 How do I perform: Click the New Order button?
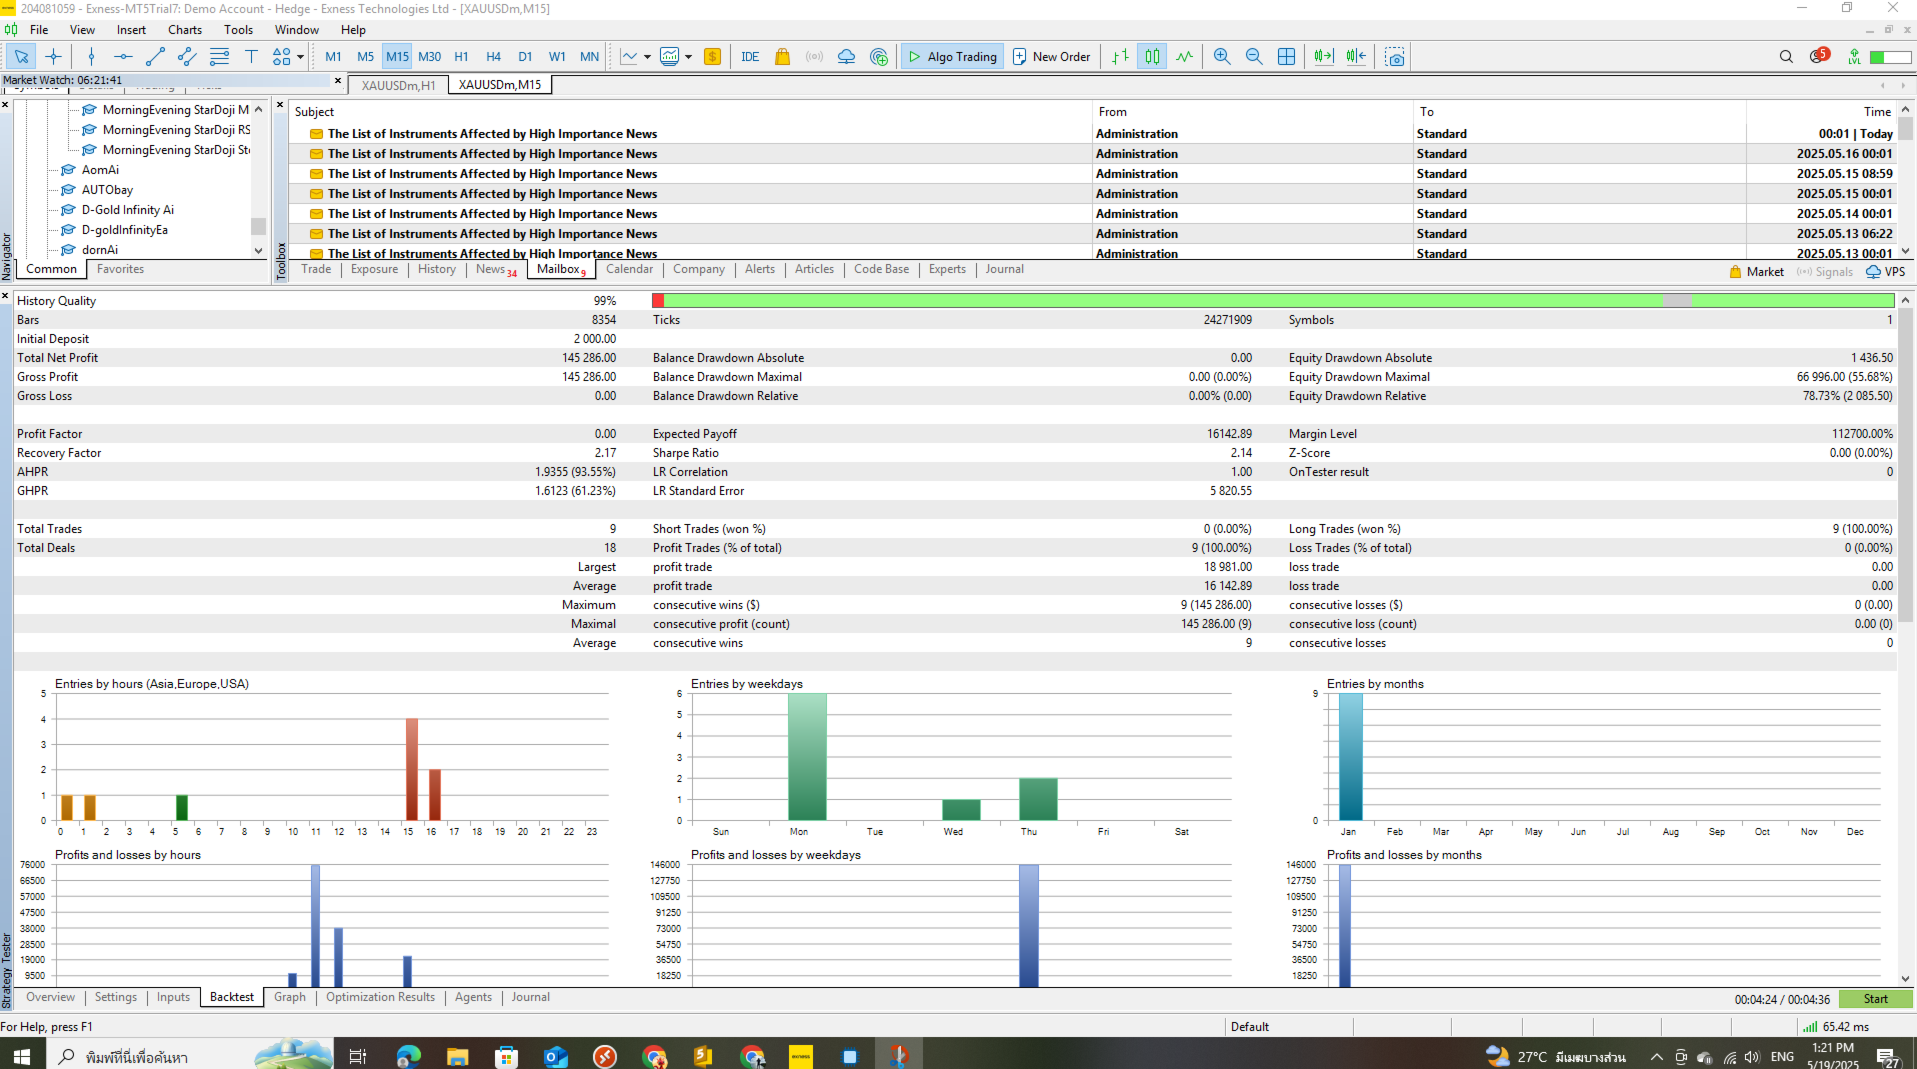1051,57
